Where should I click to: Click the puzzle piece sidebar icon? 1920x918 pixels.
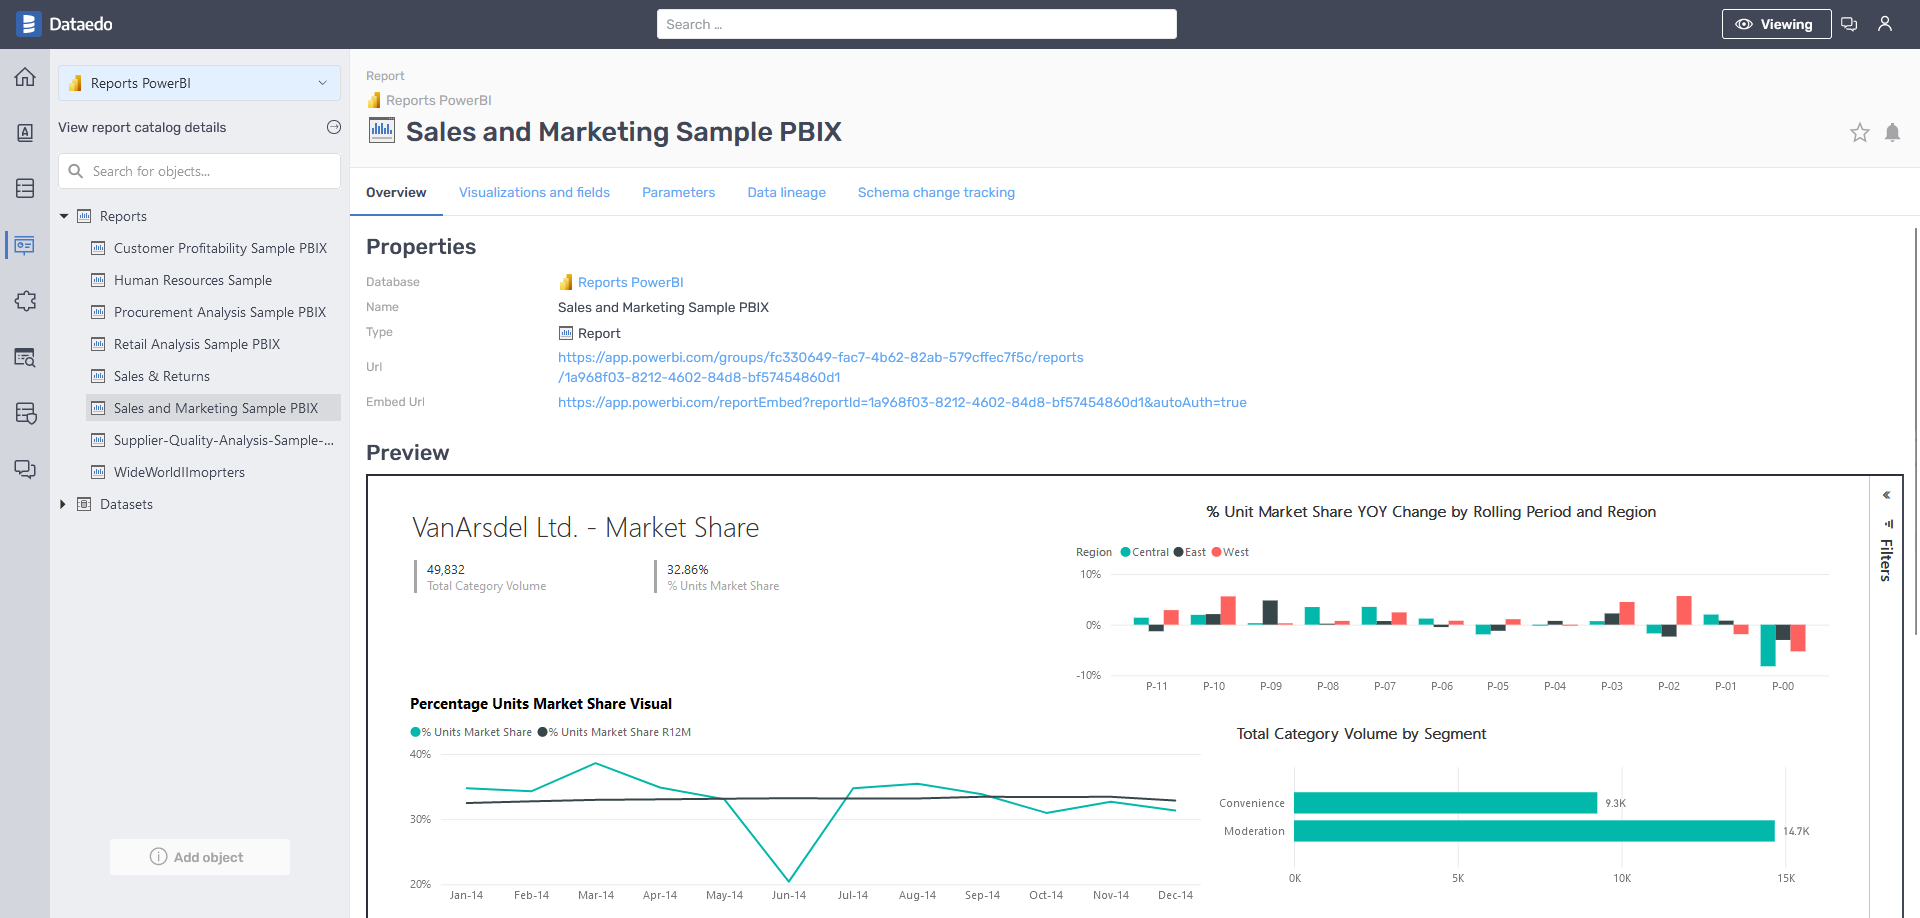click(25, 301)
